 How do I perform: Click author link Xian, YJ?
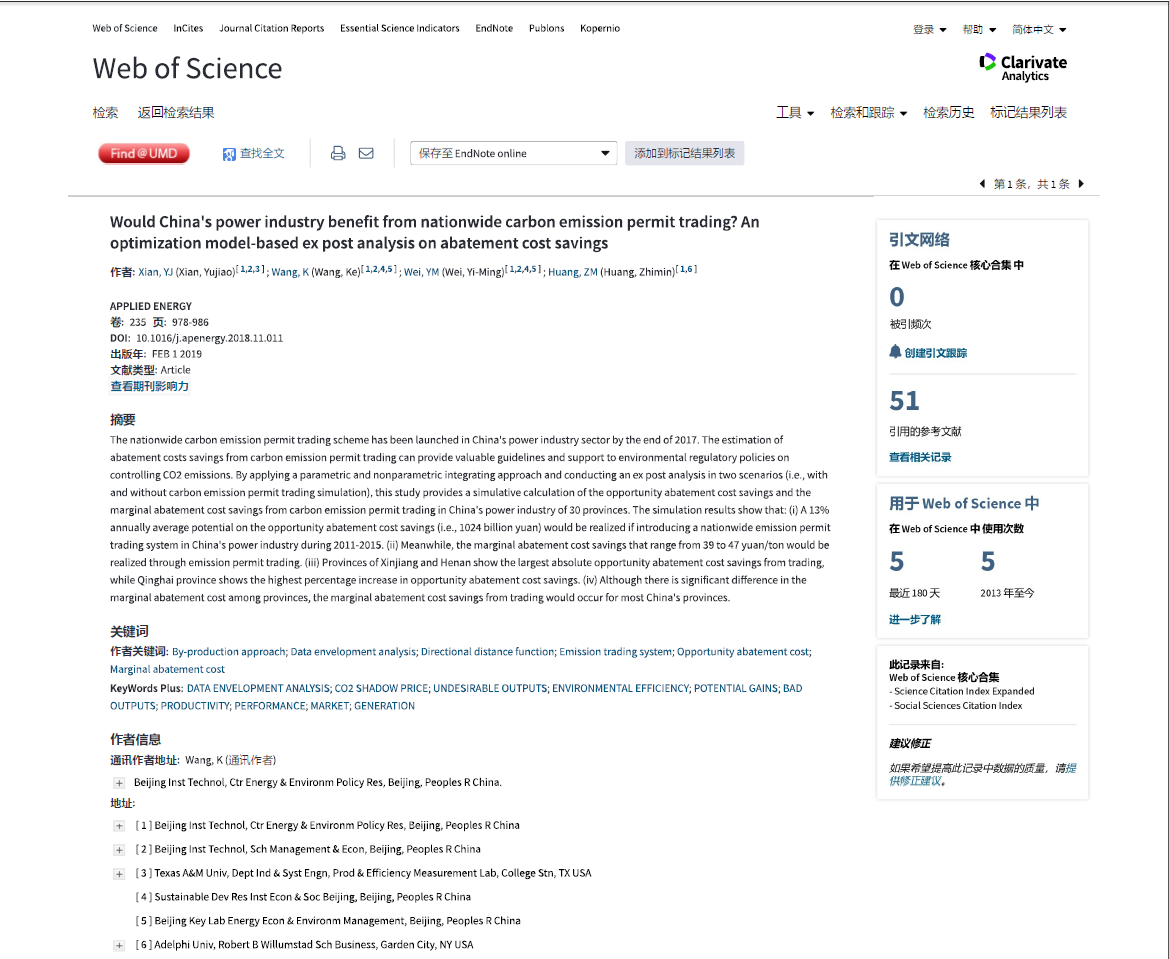[155, 272]
